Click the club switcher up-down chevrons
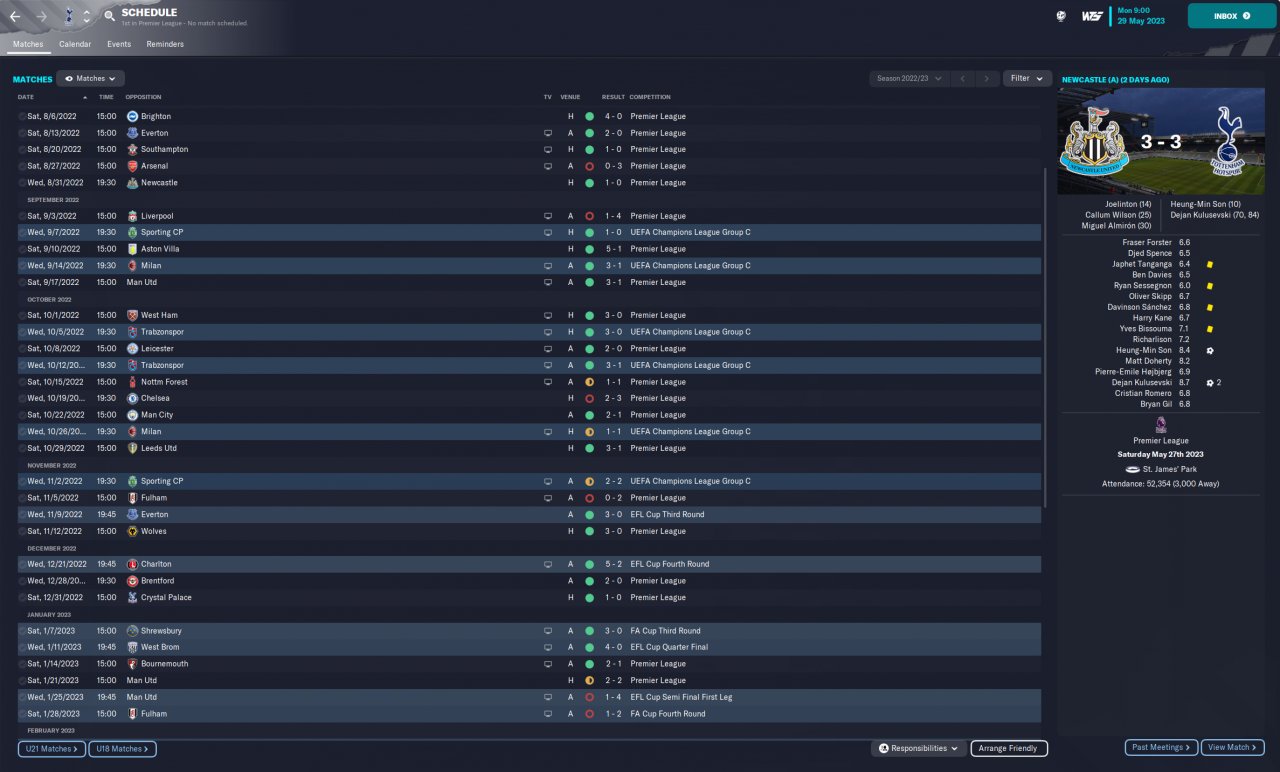The width and height of the screenshot is (1280, 772). (x=86, y=16)
